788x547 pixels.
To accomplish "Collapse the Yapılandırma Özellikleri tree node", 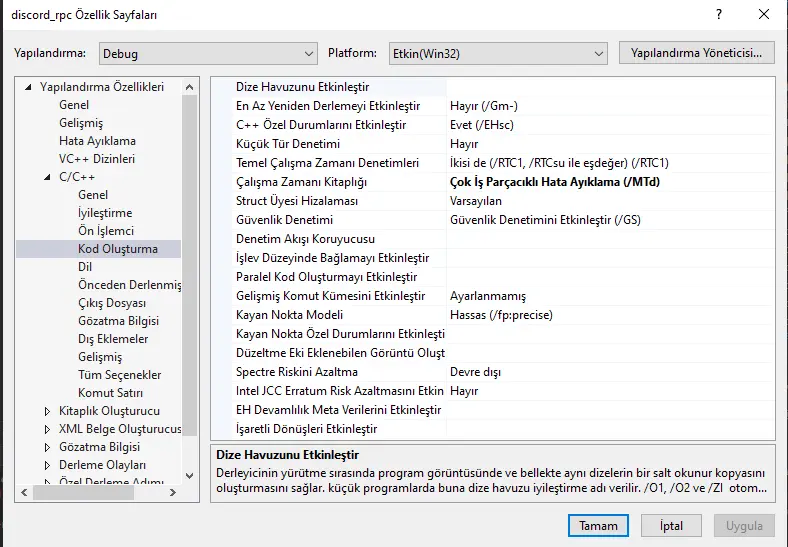I will tap(28, 87).
